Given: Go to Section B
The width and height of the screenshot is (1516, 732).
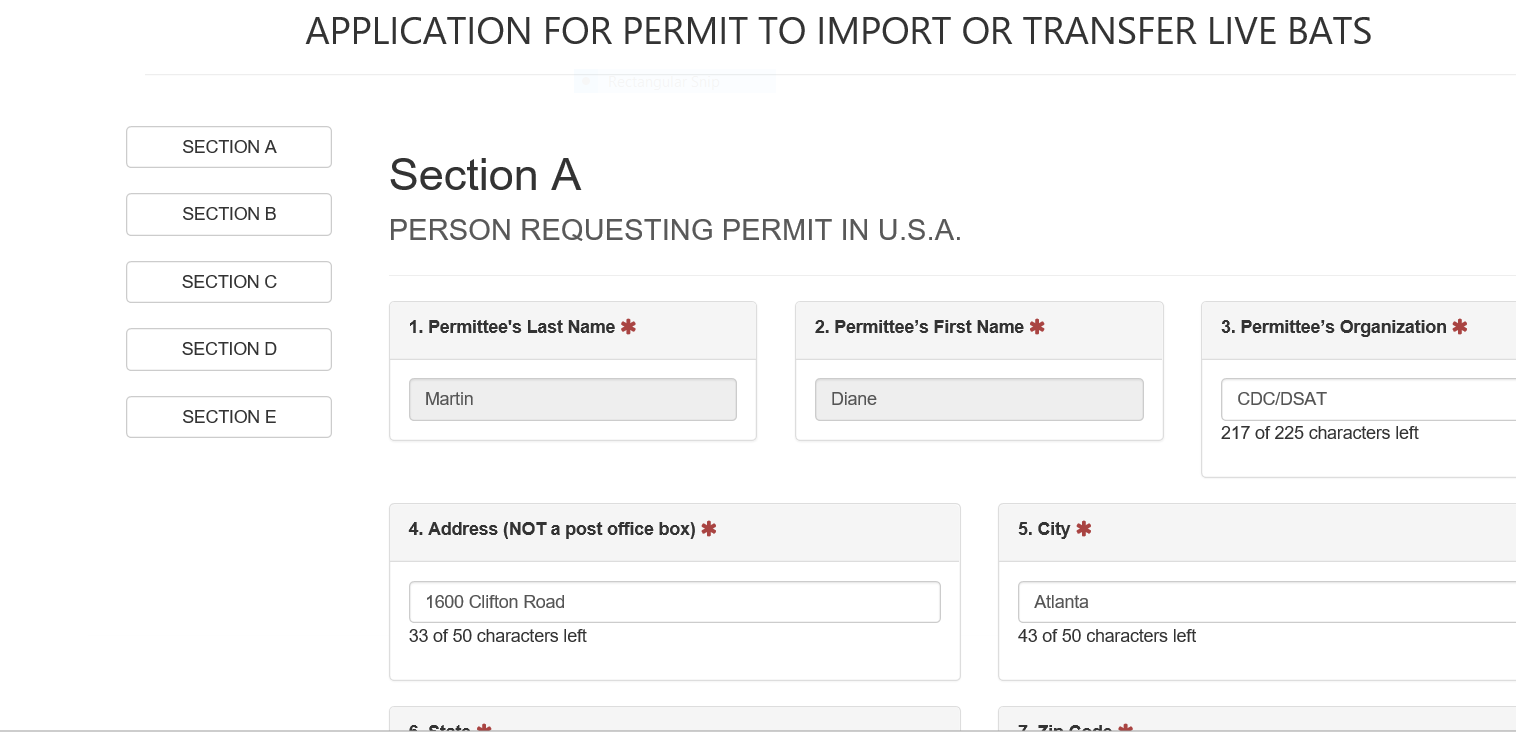Looking at the screenshot, I should pos(229,214).
